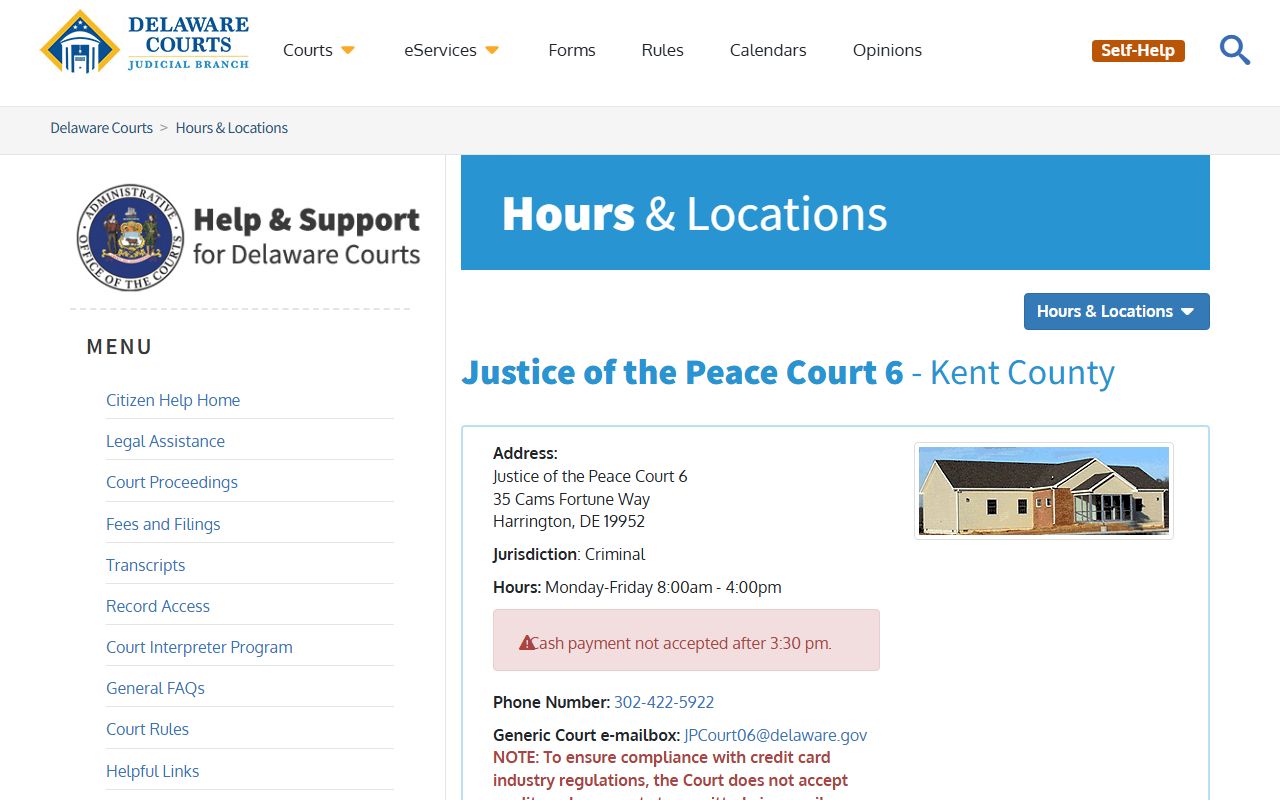Screen dimensions: 1280x800
Task: Open Helpful Links sidebar link
Action: tap(152, 771)
